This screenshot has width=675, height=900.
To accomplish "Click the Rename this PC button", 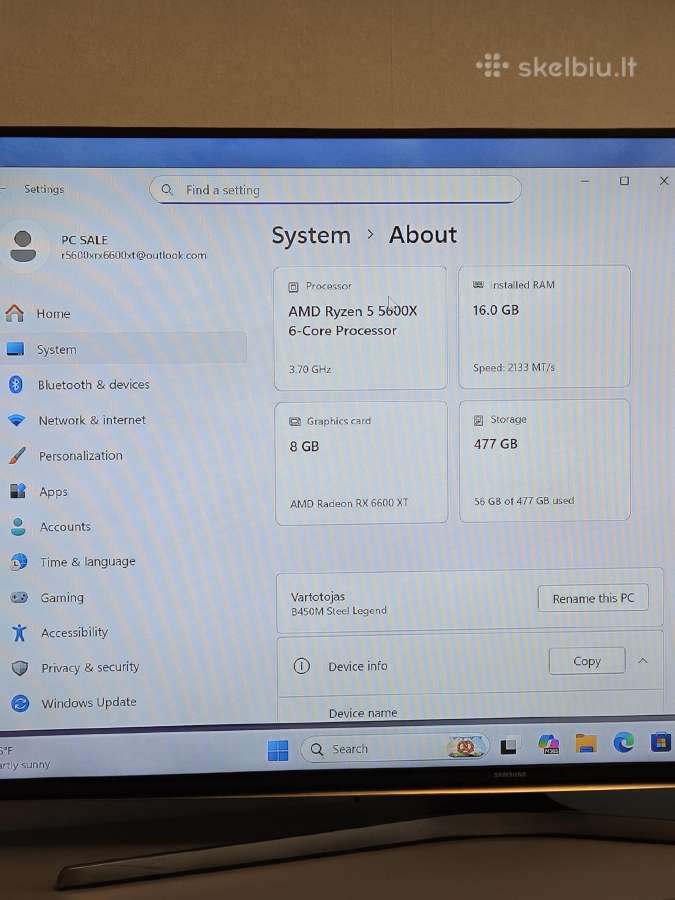I will coord(593,598).
